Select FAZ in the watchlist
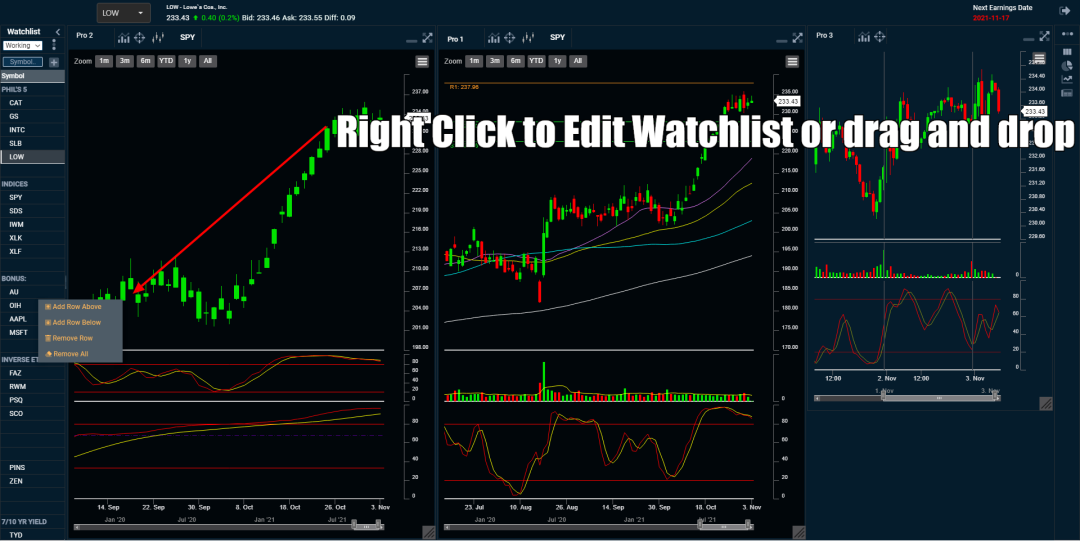 click(32, 373)
